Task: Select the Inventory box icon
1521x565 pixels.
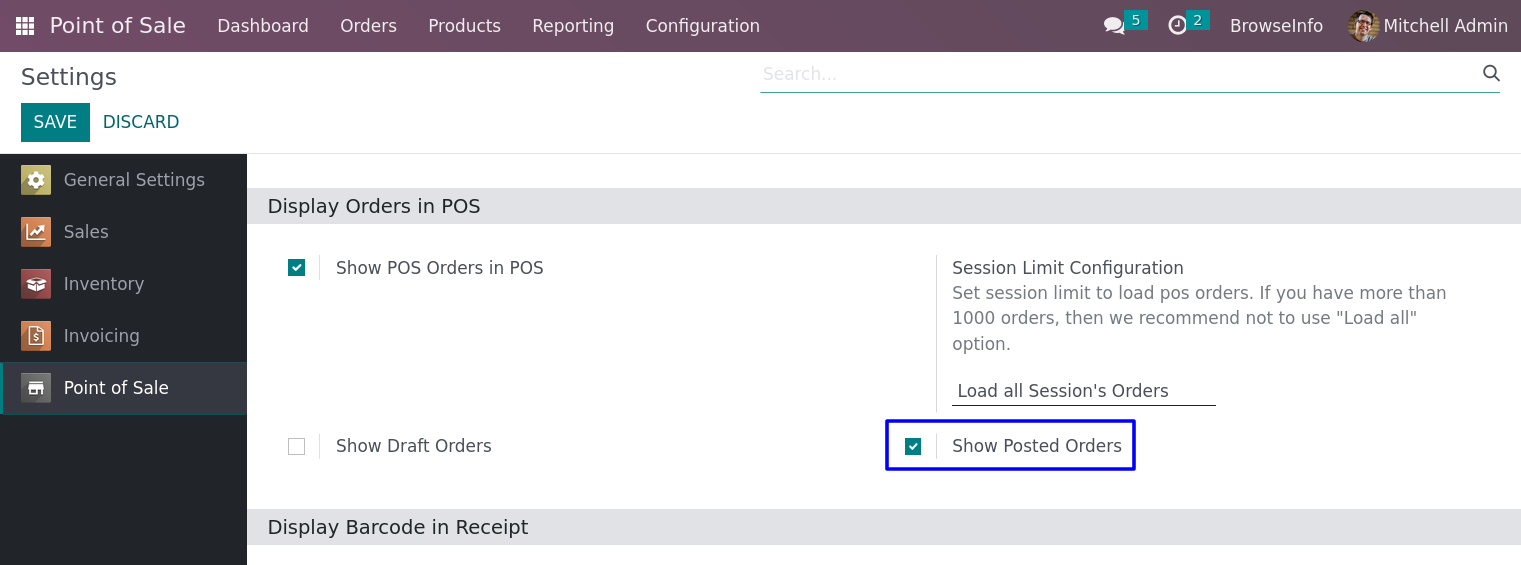Action: click(x=36, y=284)
